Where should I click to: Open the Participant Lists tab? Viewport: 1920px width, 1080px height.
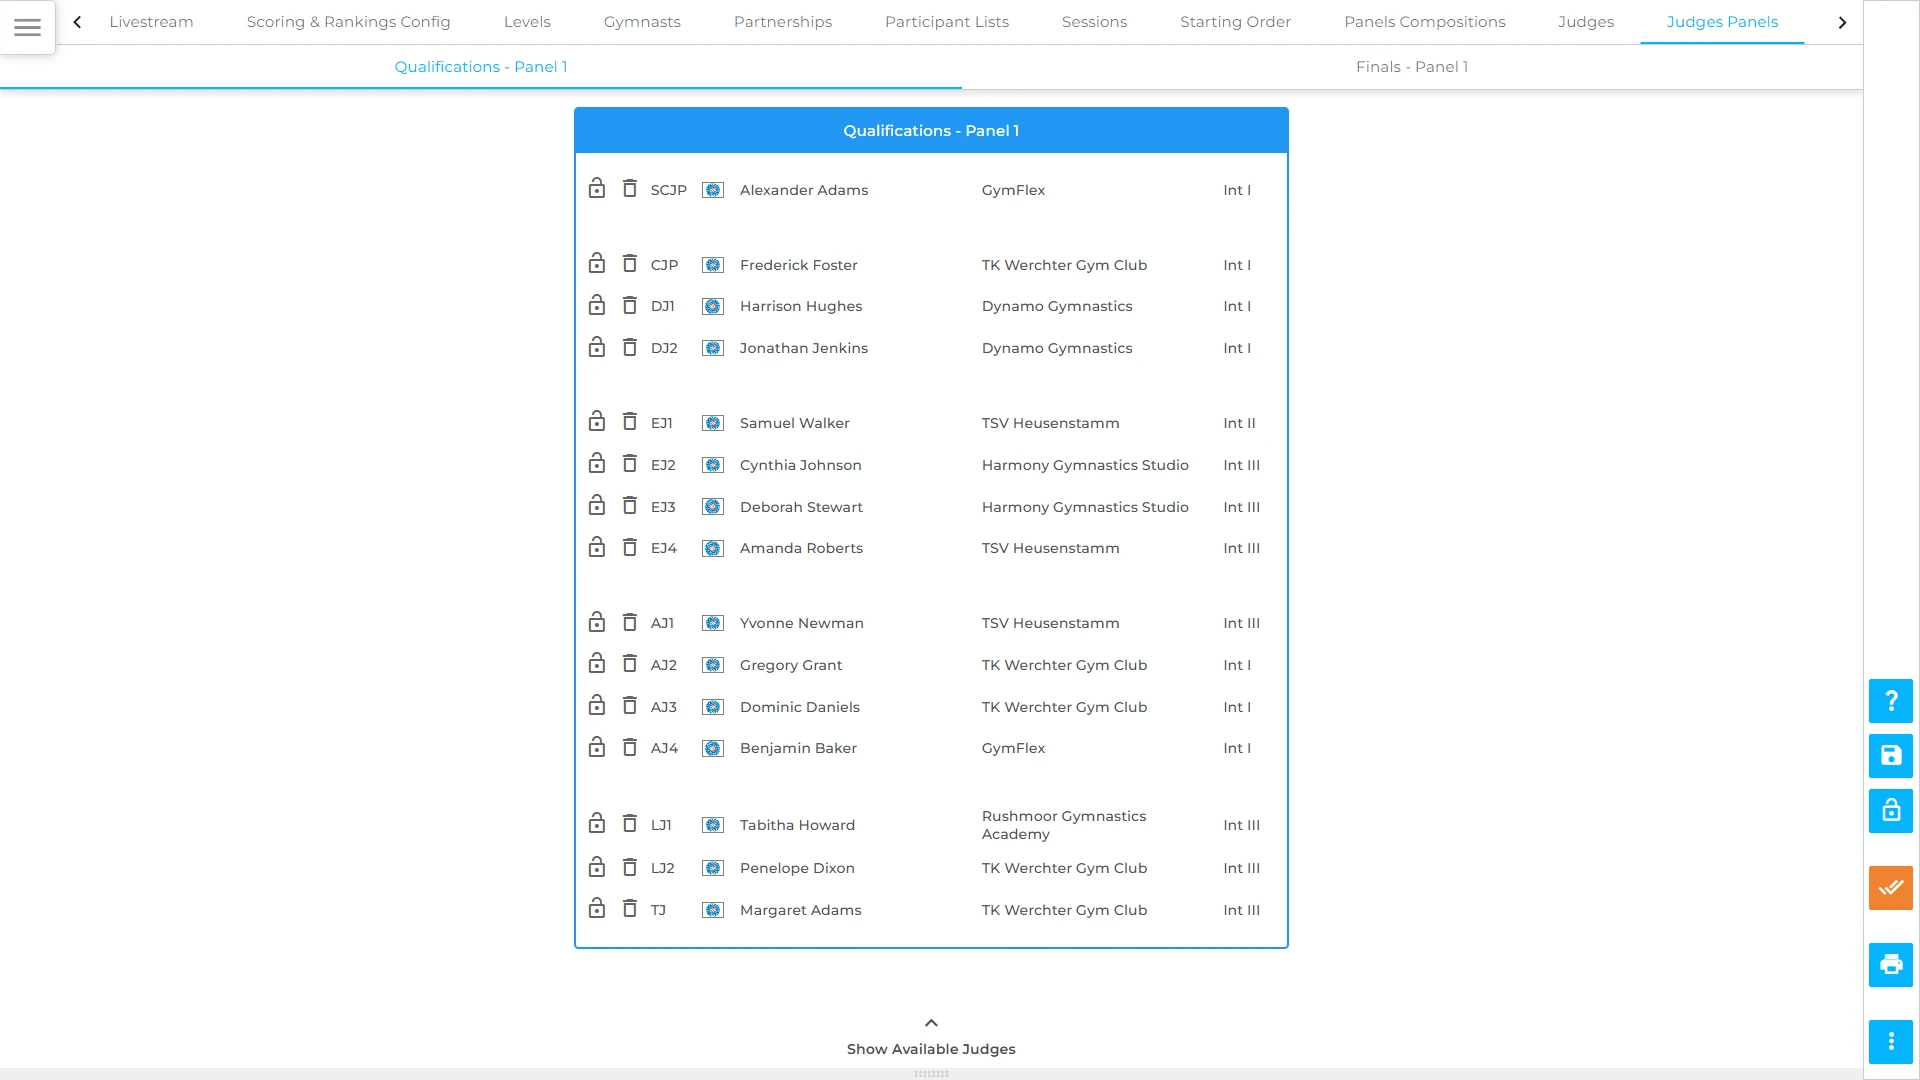[947, 22]
